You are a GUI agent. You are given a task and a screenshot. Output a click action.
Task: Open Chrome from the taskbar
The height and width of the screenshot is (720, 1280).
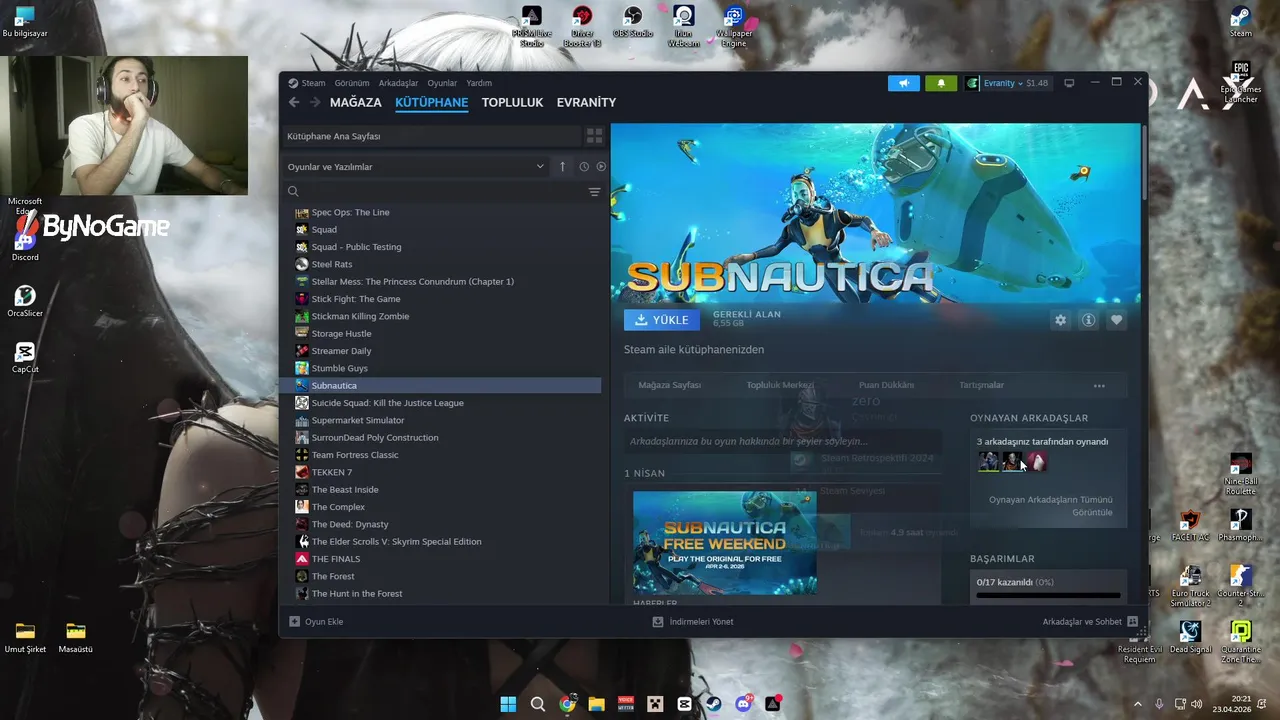[x=567, y=704]
